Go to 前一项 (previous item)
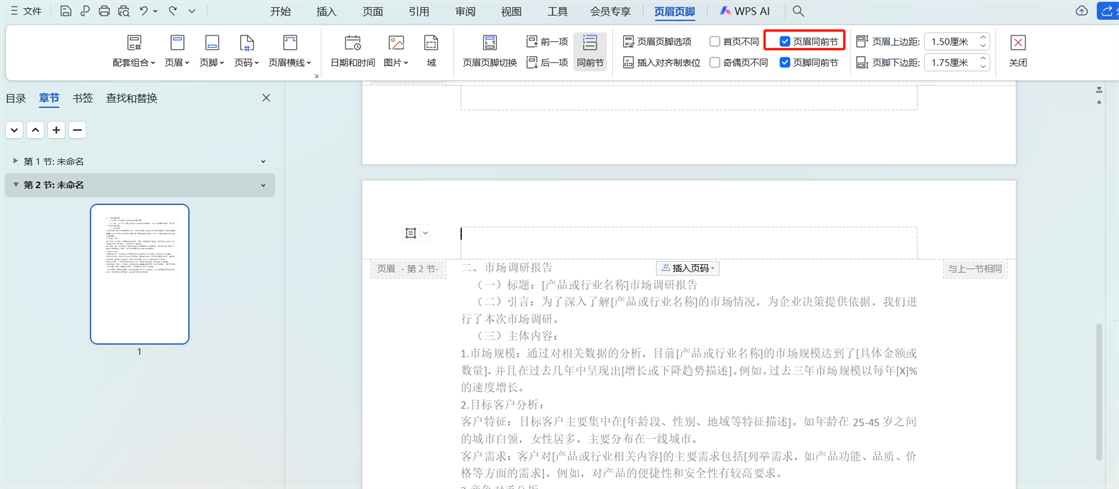The width and height of the screenshot is (1119, 489). [x=547, y=42]
